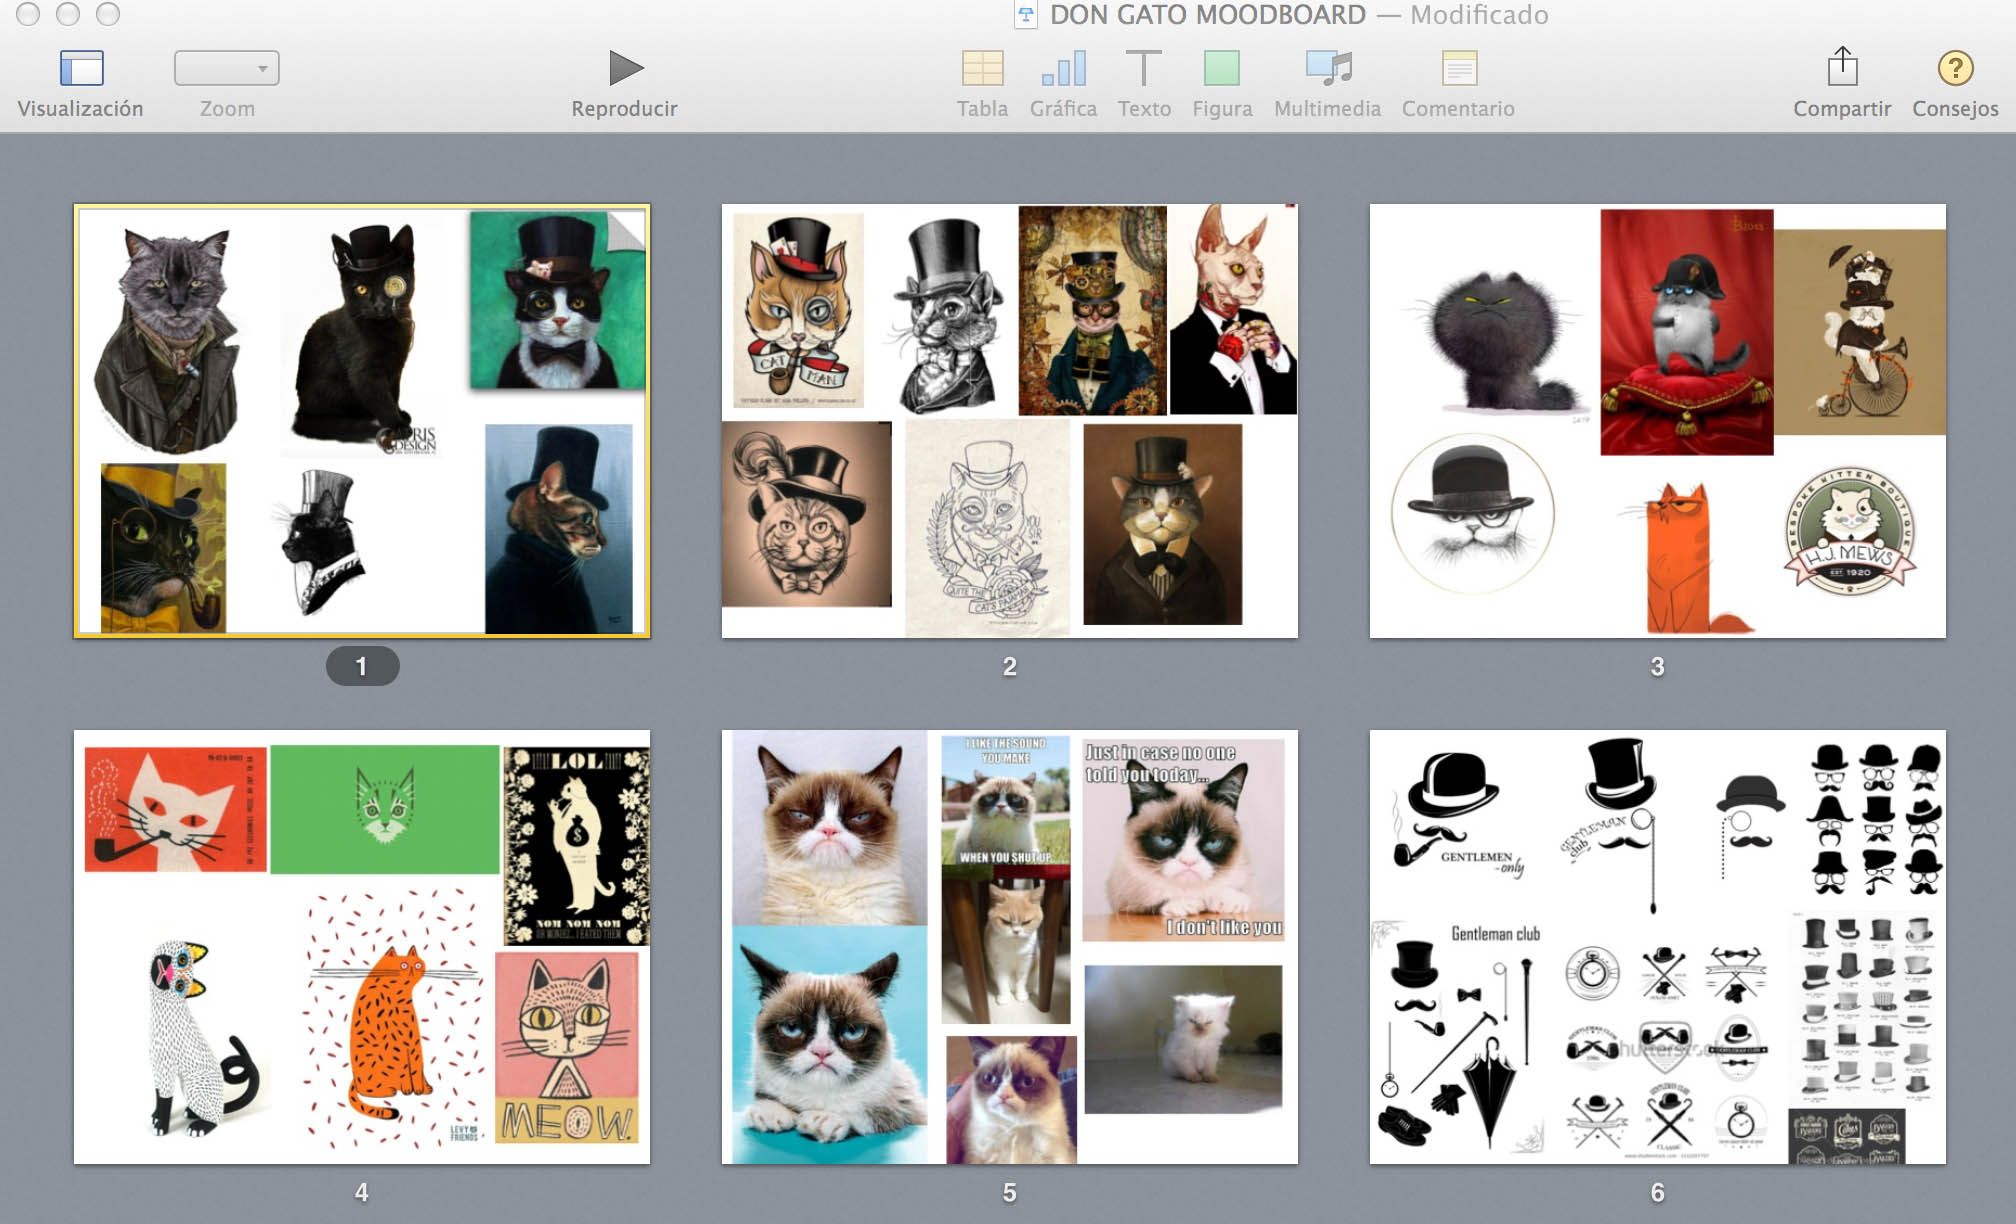Screen dimensions: 2016x1224
Task: Add a Texto box
Action: pyautogui.click(x=1144, y=68)
